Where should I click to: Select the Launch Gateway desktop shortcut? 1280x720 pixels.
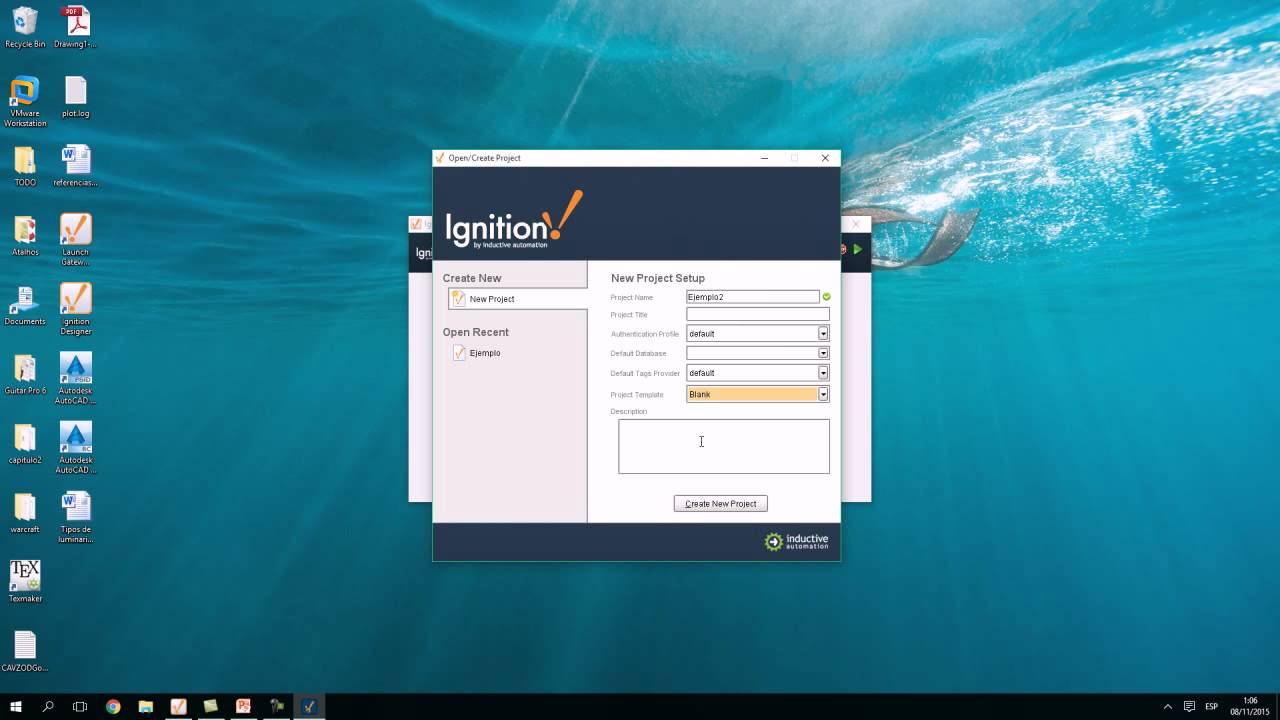(75, 239)
